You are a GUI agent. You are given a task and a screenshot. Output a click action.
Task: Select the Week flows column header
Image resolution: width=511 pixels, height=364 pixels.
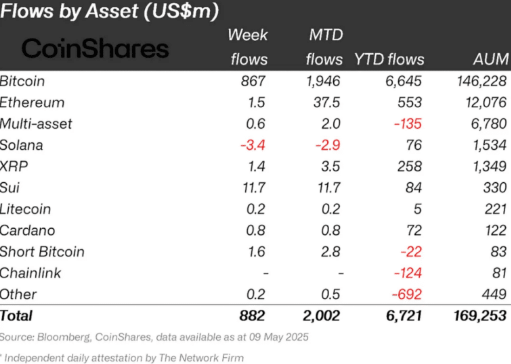(x=248, y=47)
